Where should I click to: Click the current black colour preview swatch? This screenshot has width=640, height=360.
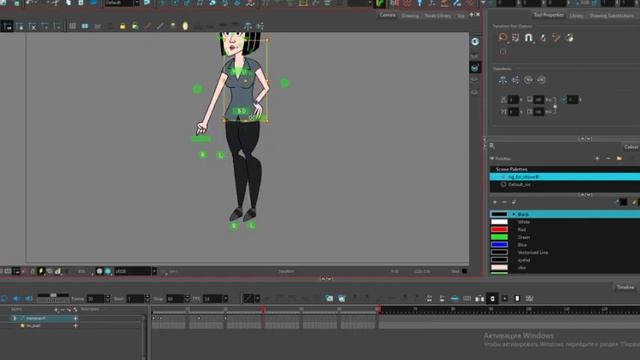(624, 202)
